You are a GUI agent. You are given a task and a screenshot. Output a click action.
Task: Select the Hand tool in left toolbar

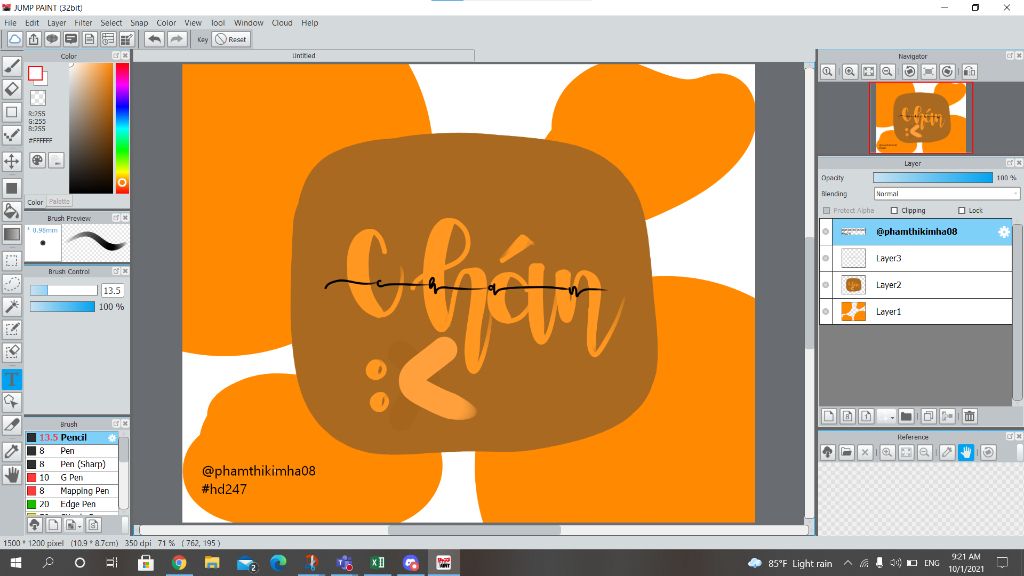pyautogui.click(x=12, y=475)
